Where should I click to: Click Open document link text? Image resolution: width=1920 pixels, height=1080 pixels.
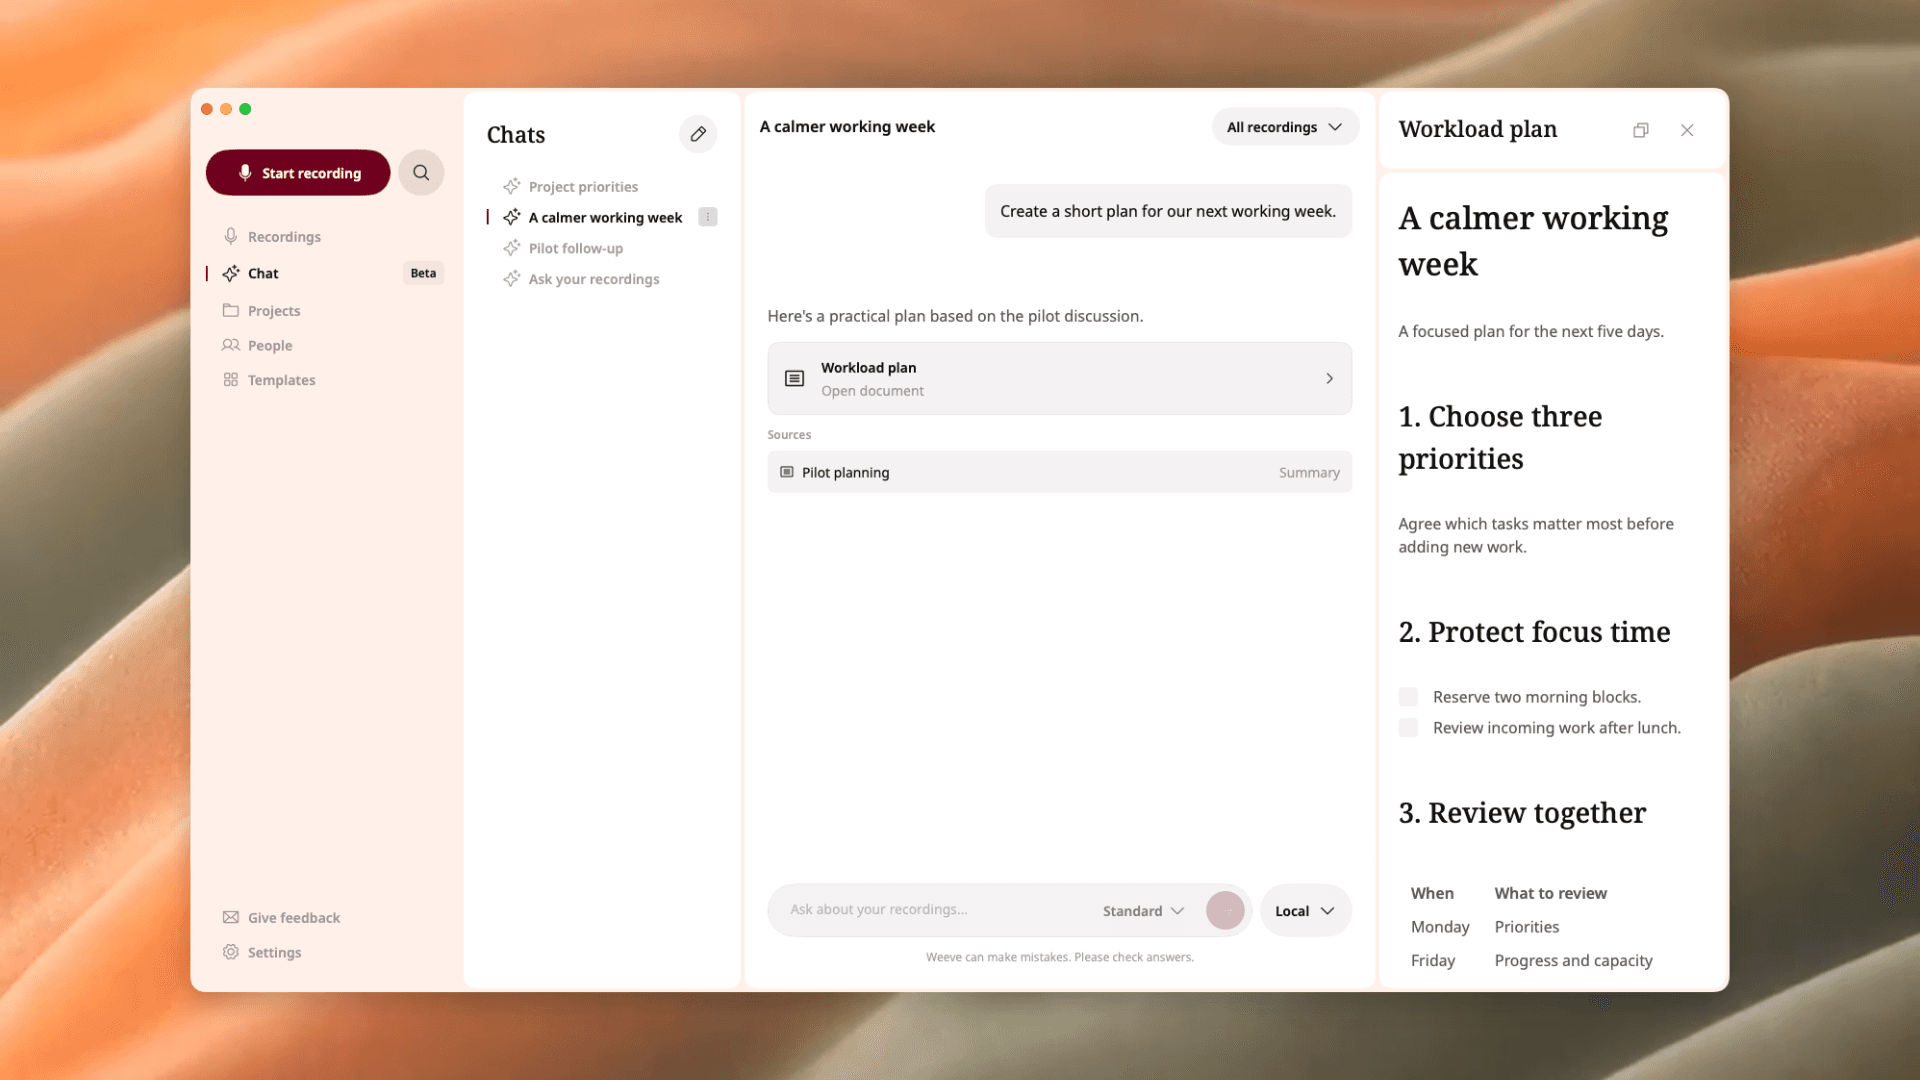pyautogui.click(x=872, y=391)
